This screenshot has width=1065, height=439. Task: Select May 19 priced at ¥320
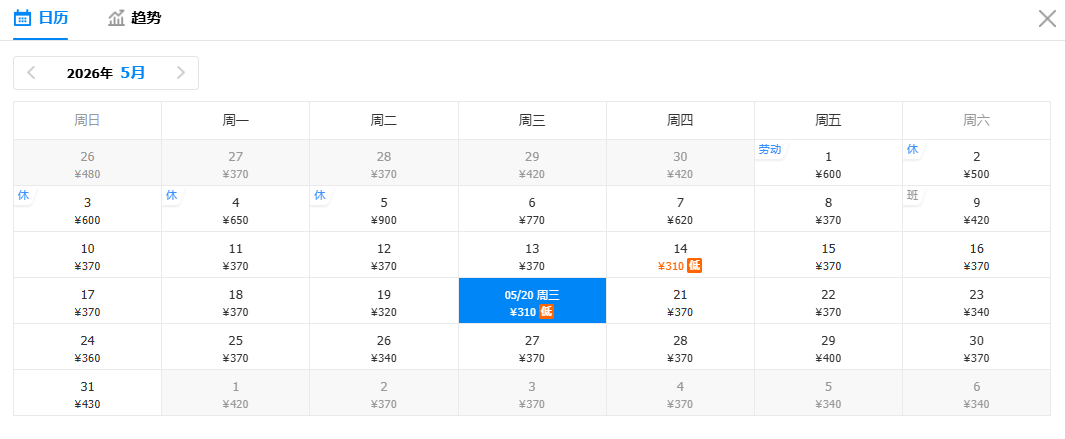[x=384, y=301]
